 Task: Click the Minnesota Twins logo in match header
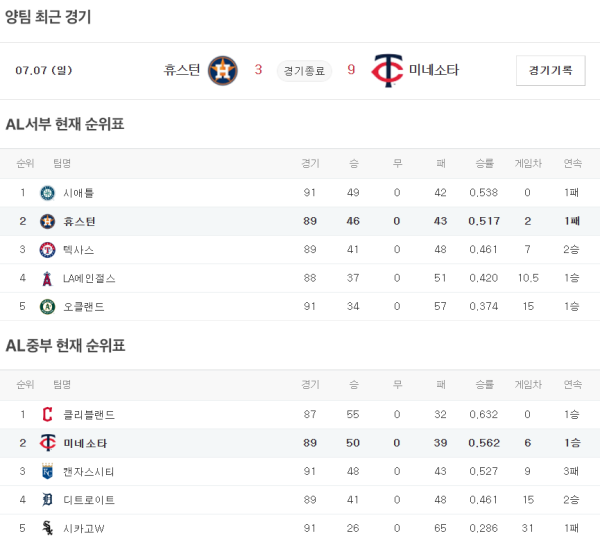coord(385,70)
